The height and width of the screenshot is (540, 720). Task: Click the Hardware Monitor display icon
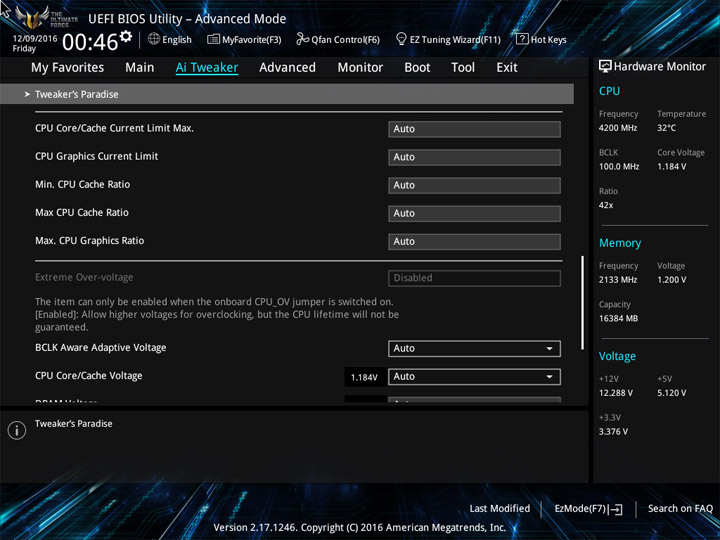(605, 66)
